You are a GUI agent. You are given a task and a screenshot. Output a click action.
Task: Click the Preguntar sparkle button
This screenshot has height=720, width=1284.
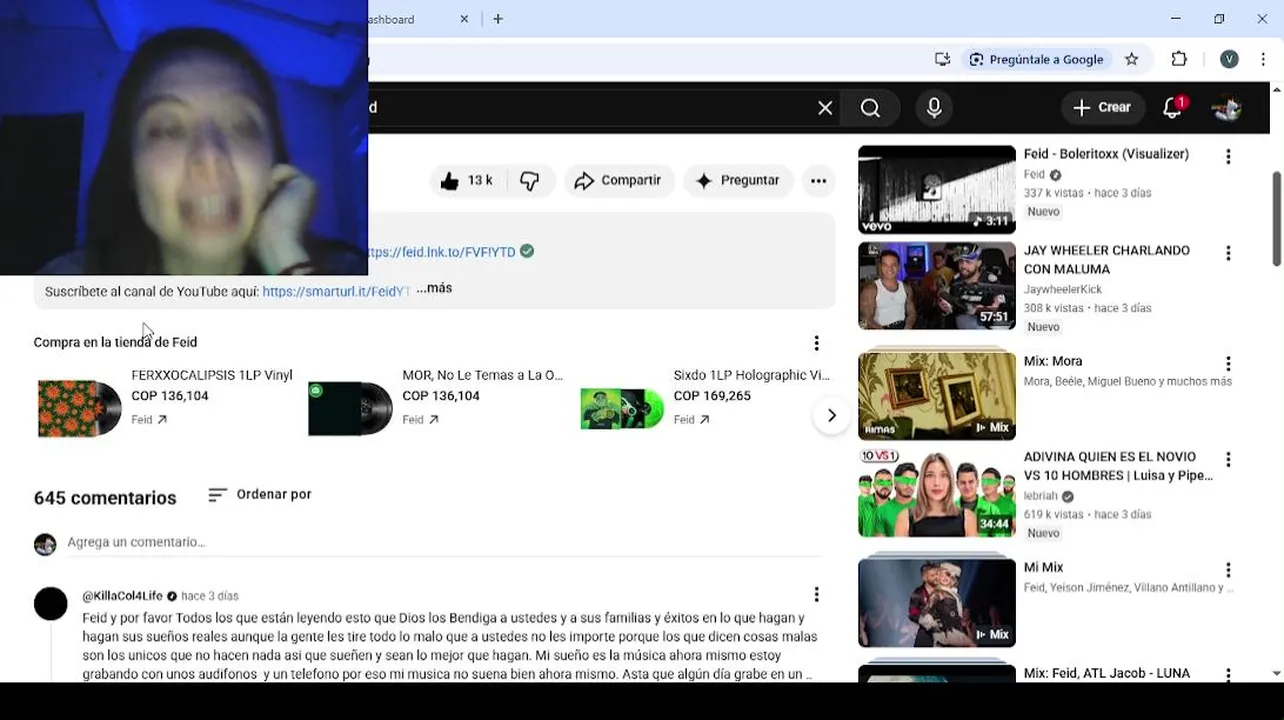click(x=738, y=181)
